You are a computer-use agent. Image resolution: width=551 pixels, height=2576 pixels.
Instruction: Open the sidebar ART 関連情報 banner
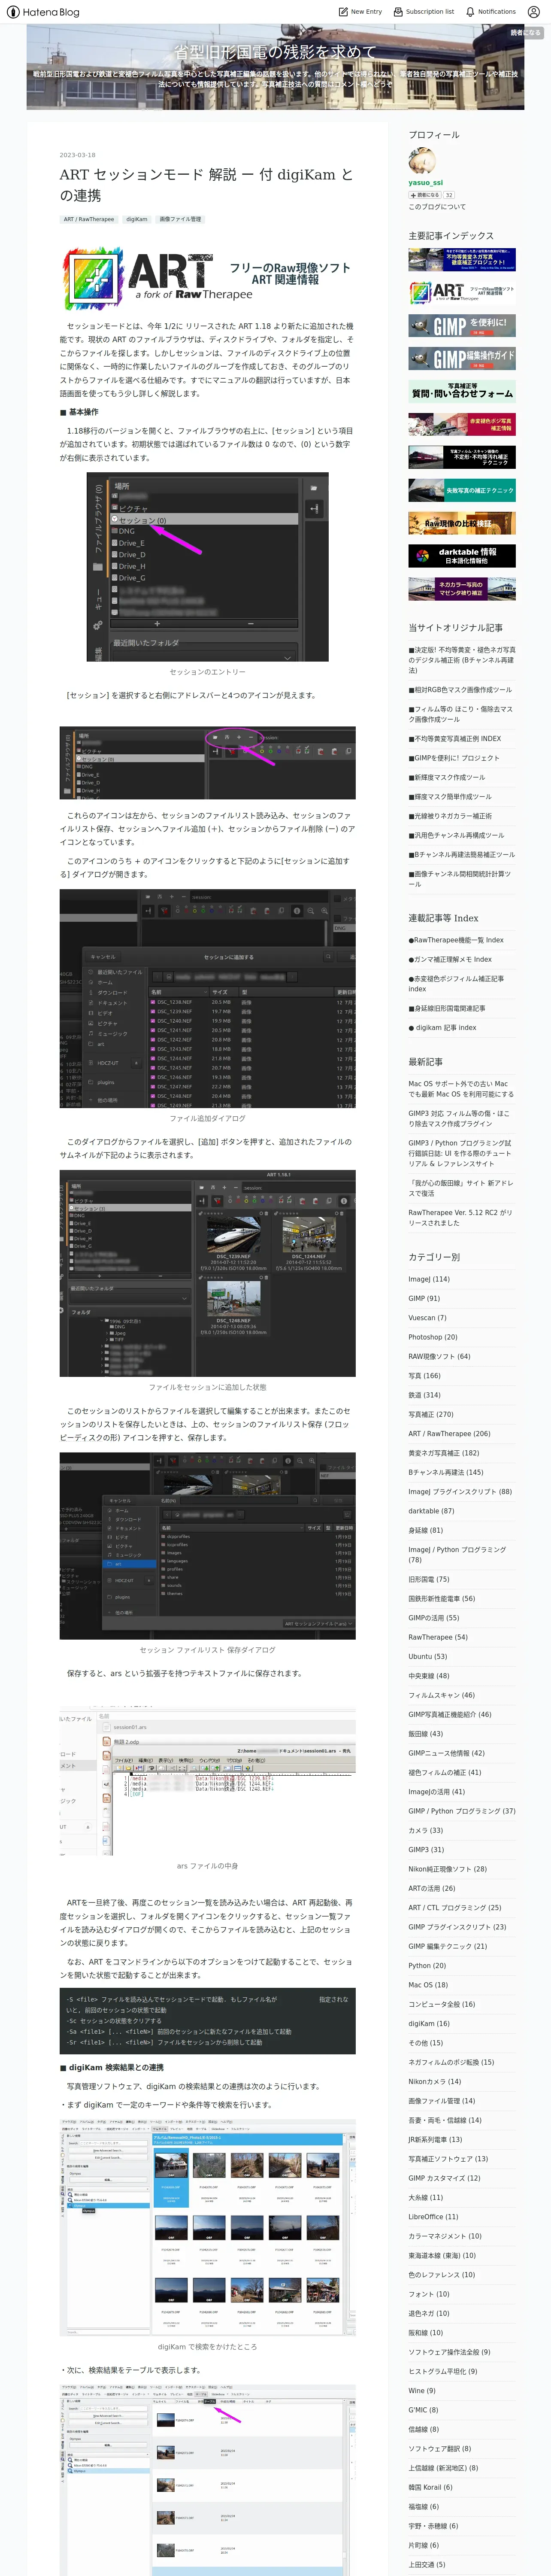[462, 292]
